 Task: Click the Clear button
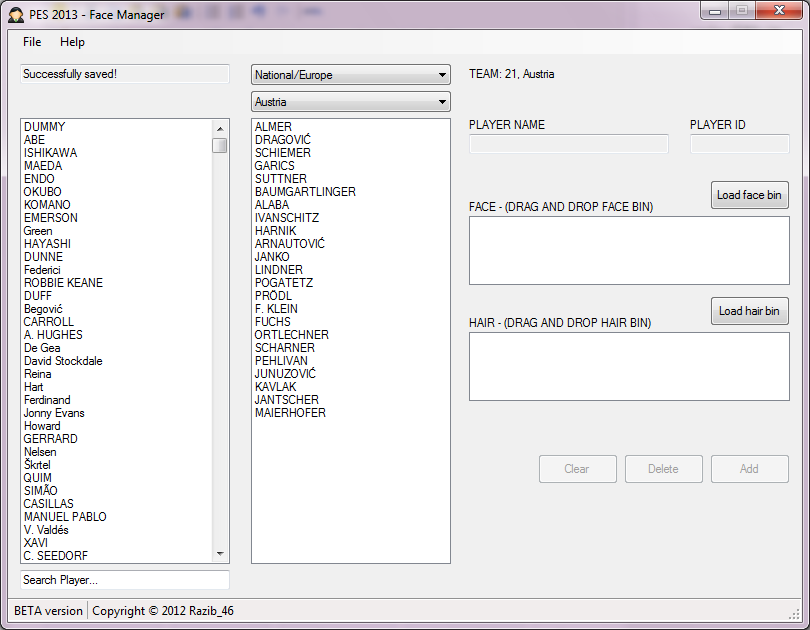[x=578, y=469]
